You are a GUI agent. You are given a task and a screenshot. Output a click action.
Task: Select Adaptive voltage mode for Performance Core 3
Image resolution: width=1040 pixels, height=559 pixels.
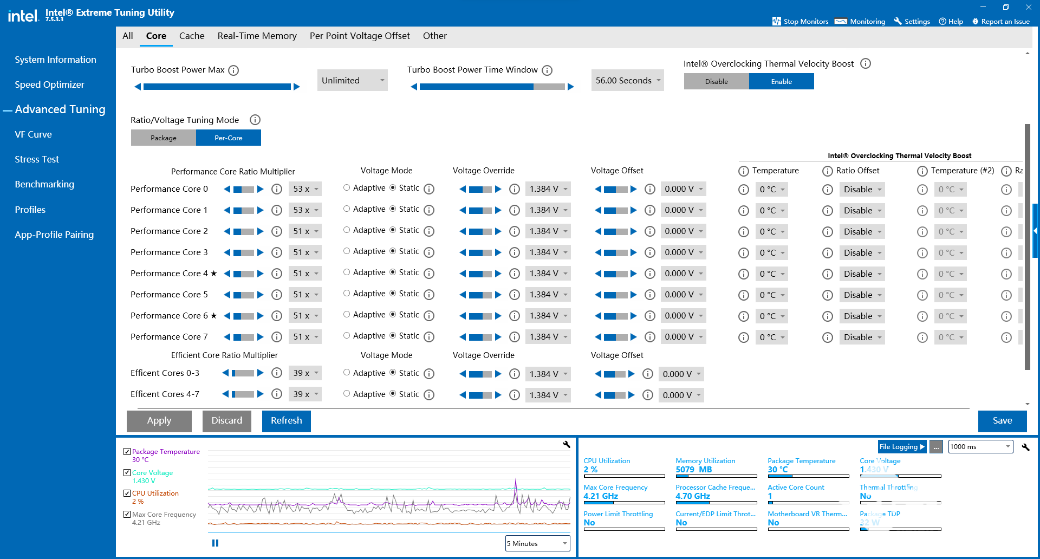coord(346,252)
